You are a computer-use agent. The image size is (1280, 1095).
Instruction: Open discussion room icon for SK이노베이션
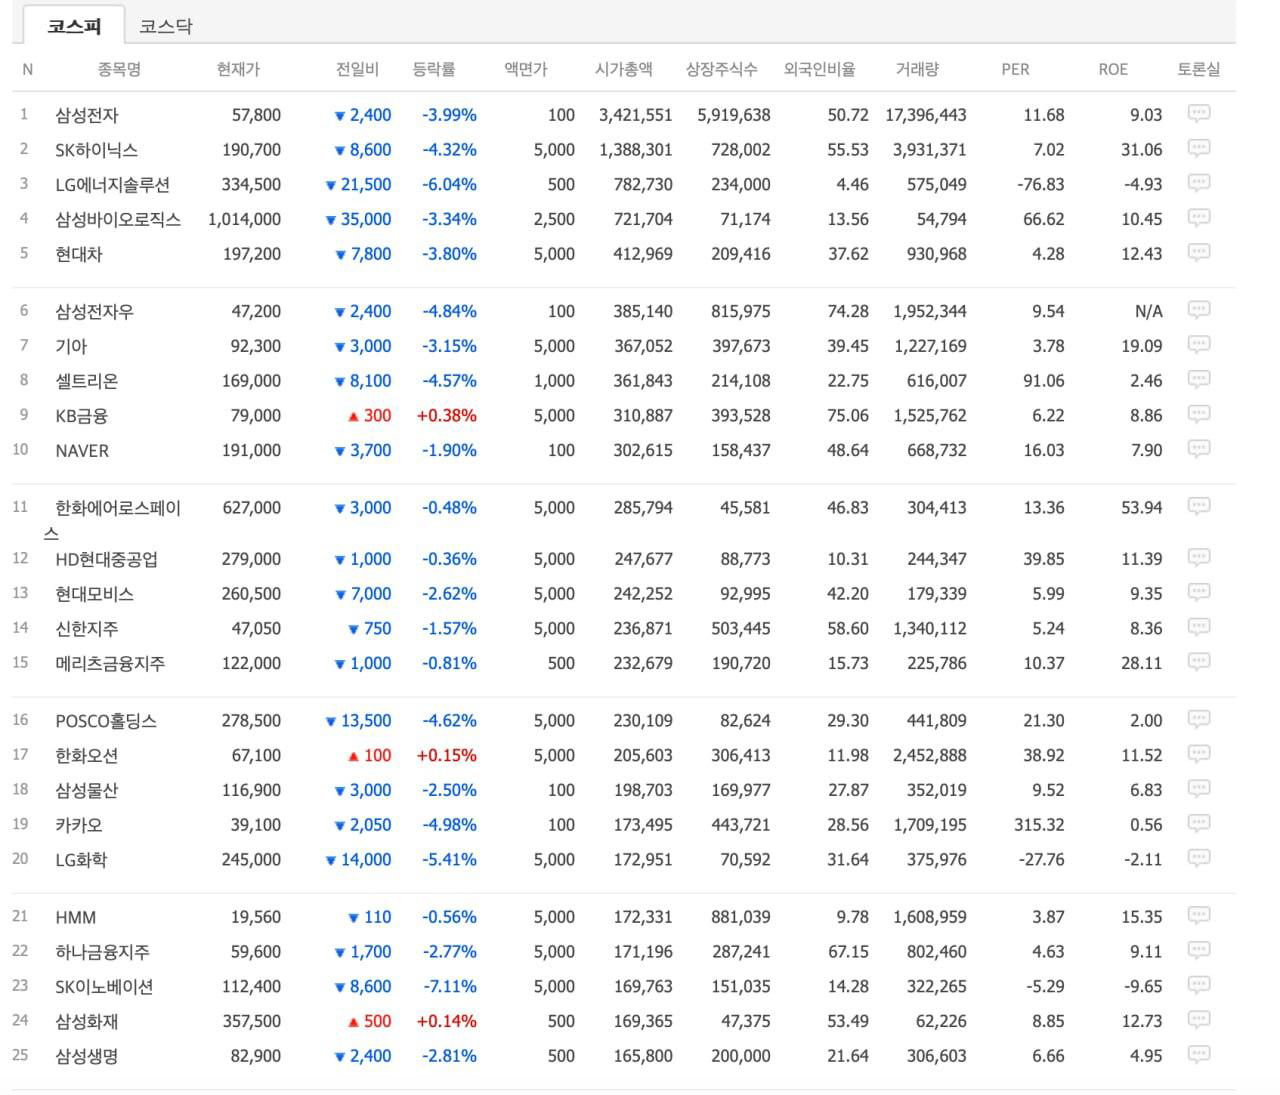[1198, 985]
